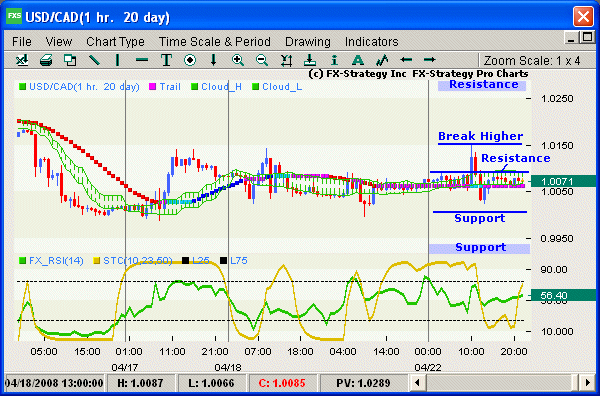Click the Resistance label under Break Higher
The image size is (600, 396).
pyautogui.click(x=515, y=158)
